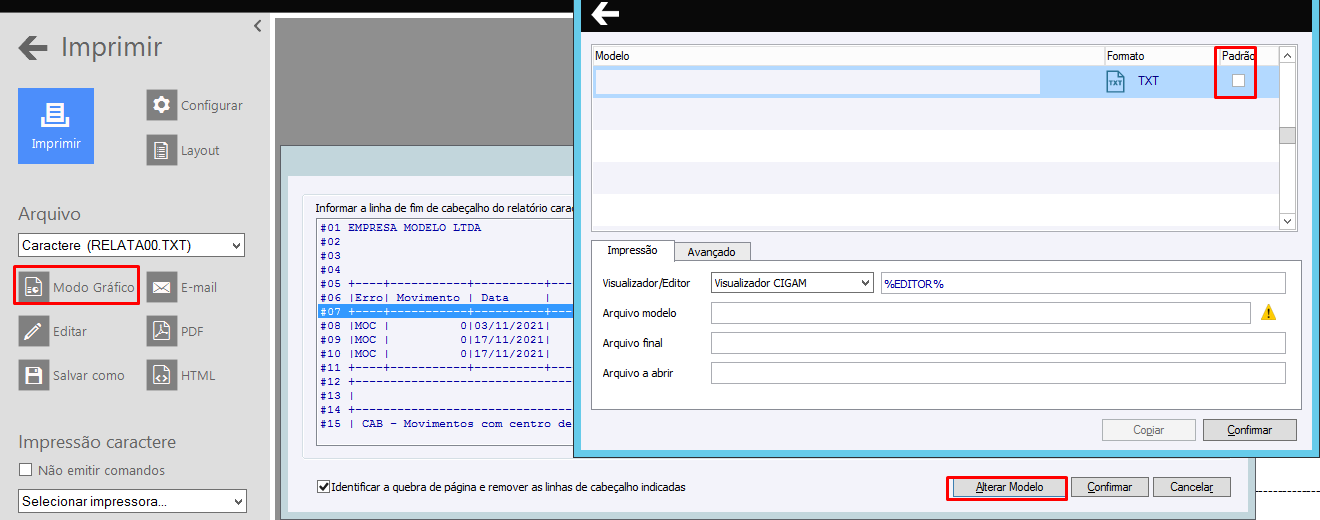Select line #01 EMPRESA MODELO LTDA
Viewport: 1320px width, 520px height.
click(443, 227)
